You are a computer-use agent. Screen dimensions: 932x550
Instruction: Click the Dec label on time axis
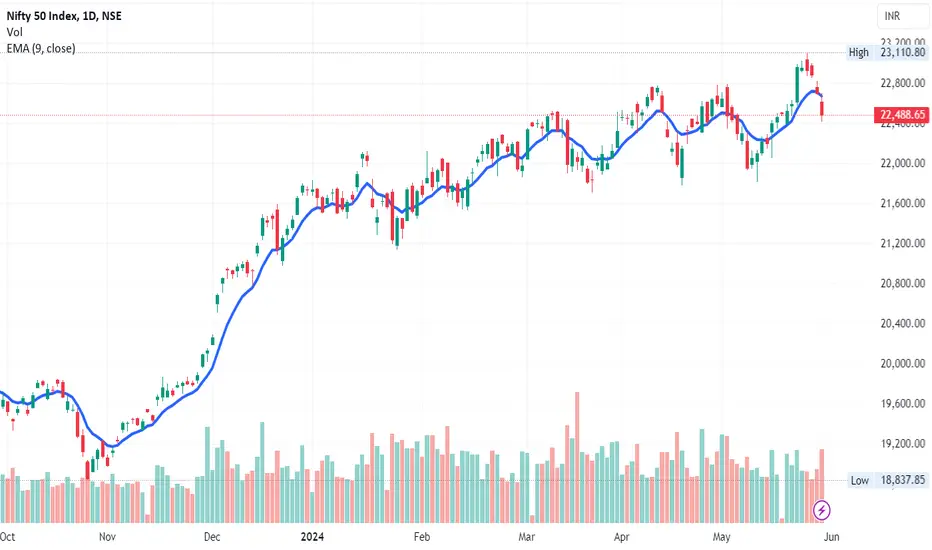coord(212,536)
